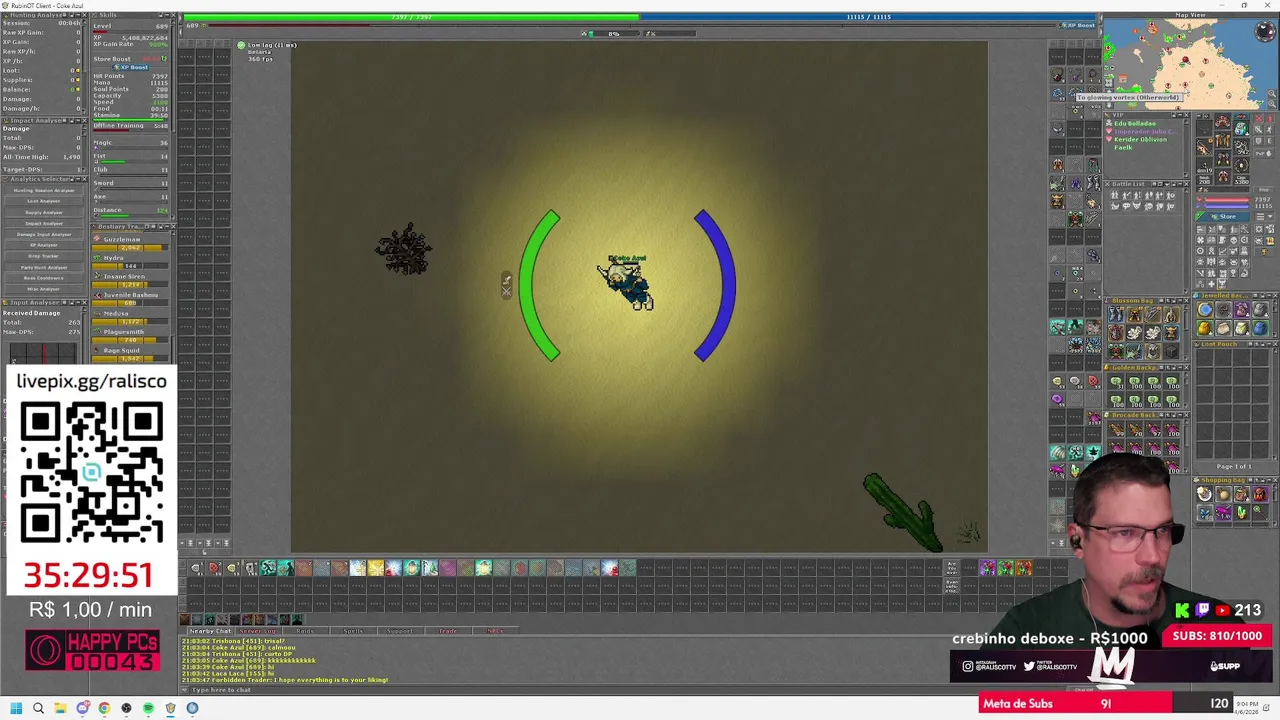Click the world minimap view
The image size is (1280, 720).
[1190, 63]
